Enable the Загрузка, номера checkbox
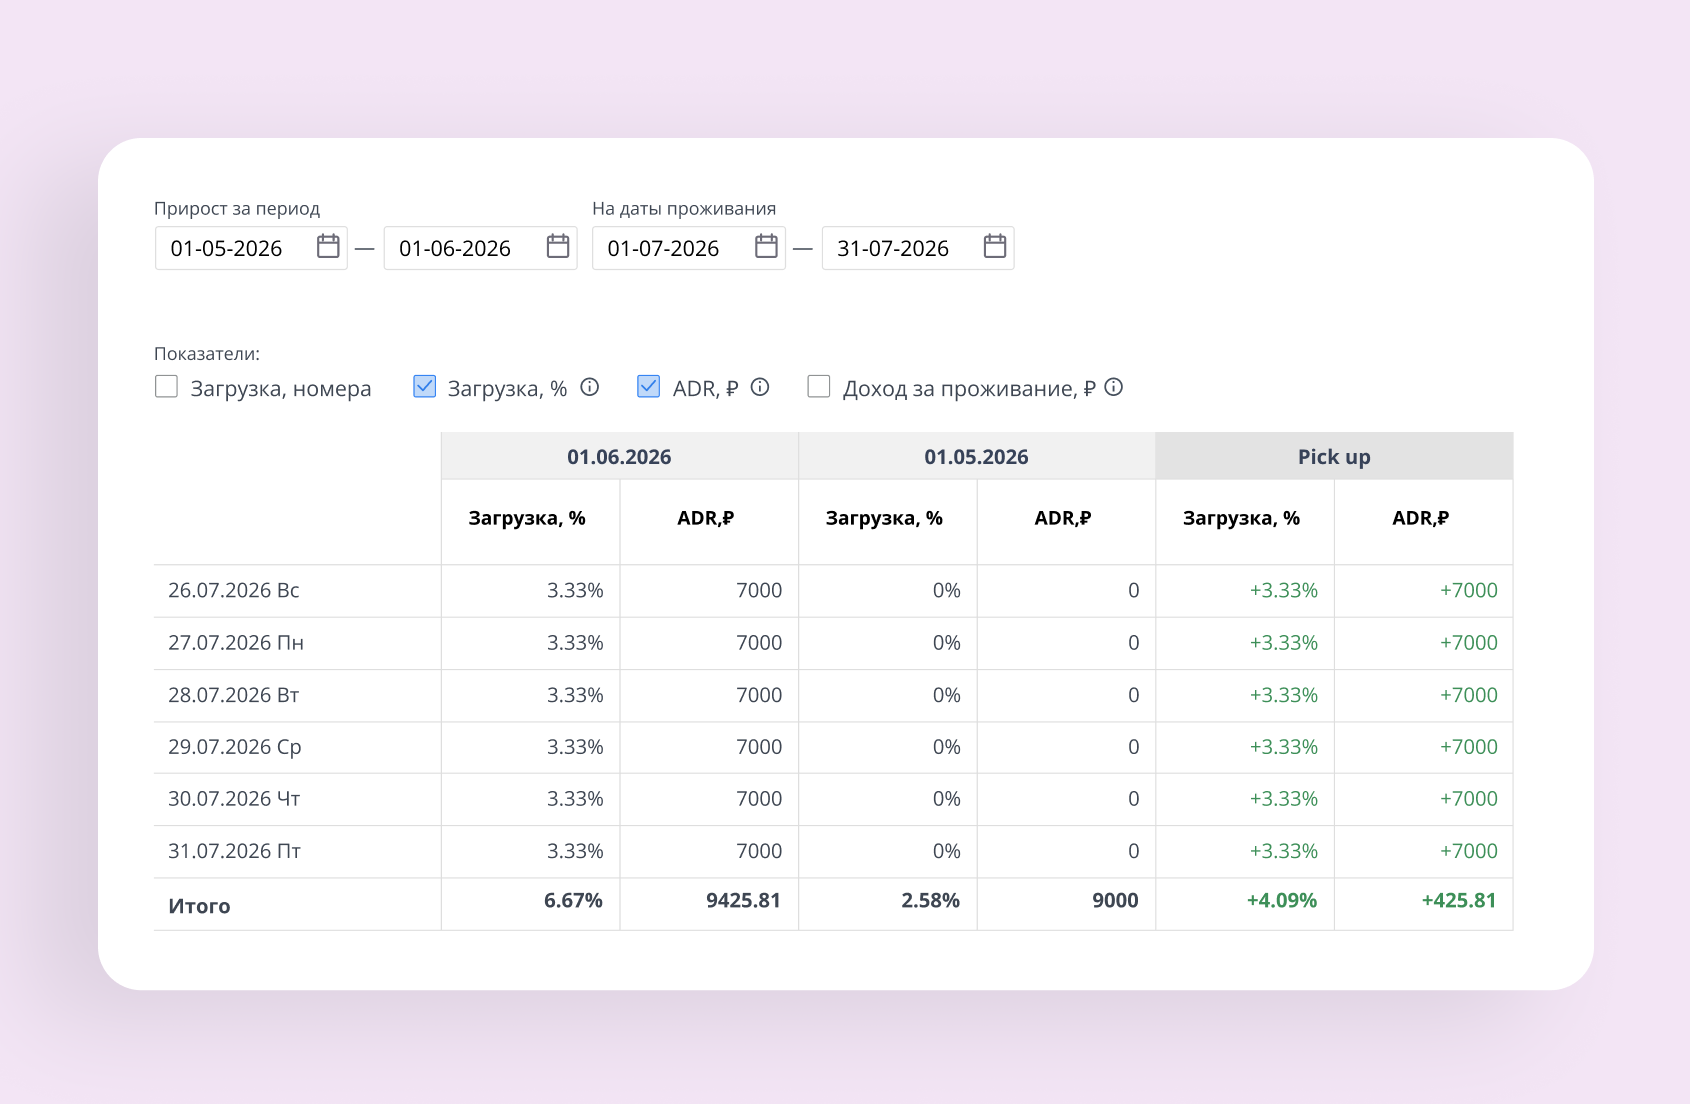The height and width of the screenshot is (1104, 1690). pyautogui.click(x=166, y=387)
